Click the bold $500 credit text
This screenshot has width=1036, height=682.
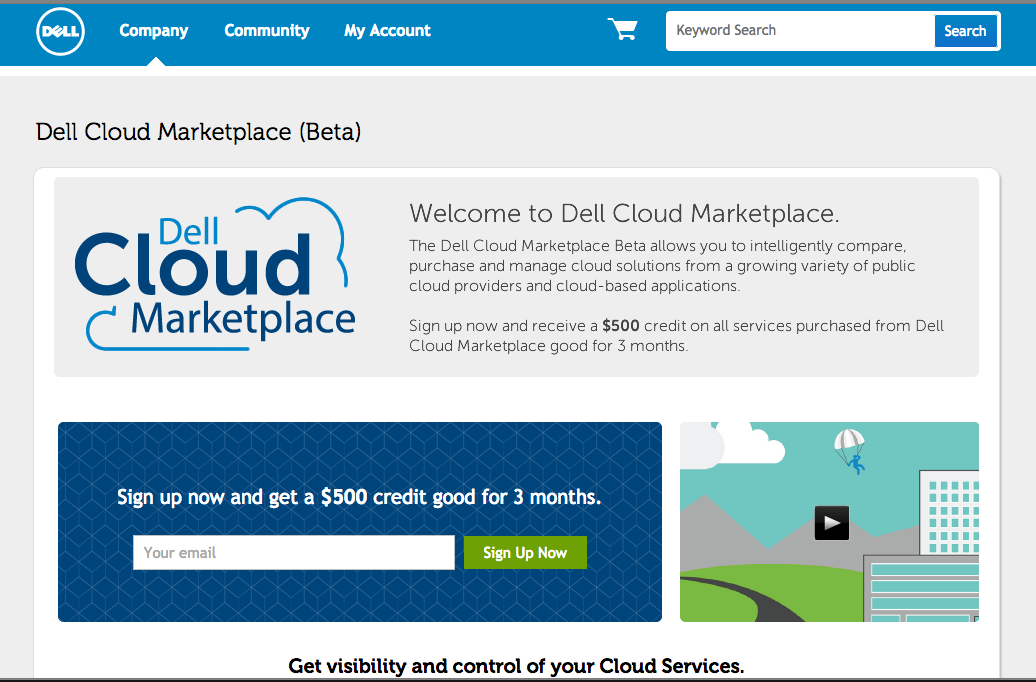(x=620, y=326)
